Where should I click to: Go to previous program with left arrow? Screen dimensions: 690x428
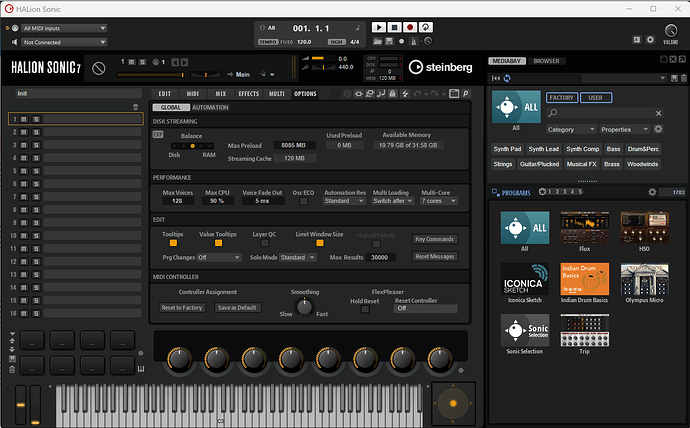175,62
